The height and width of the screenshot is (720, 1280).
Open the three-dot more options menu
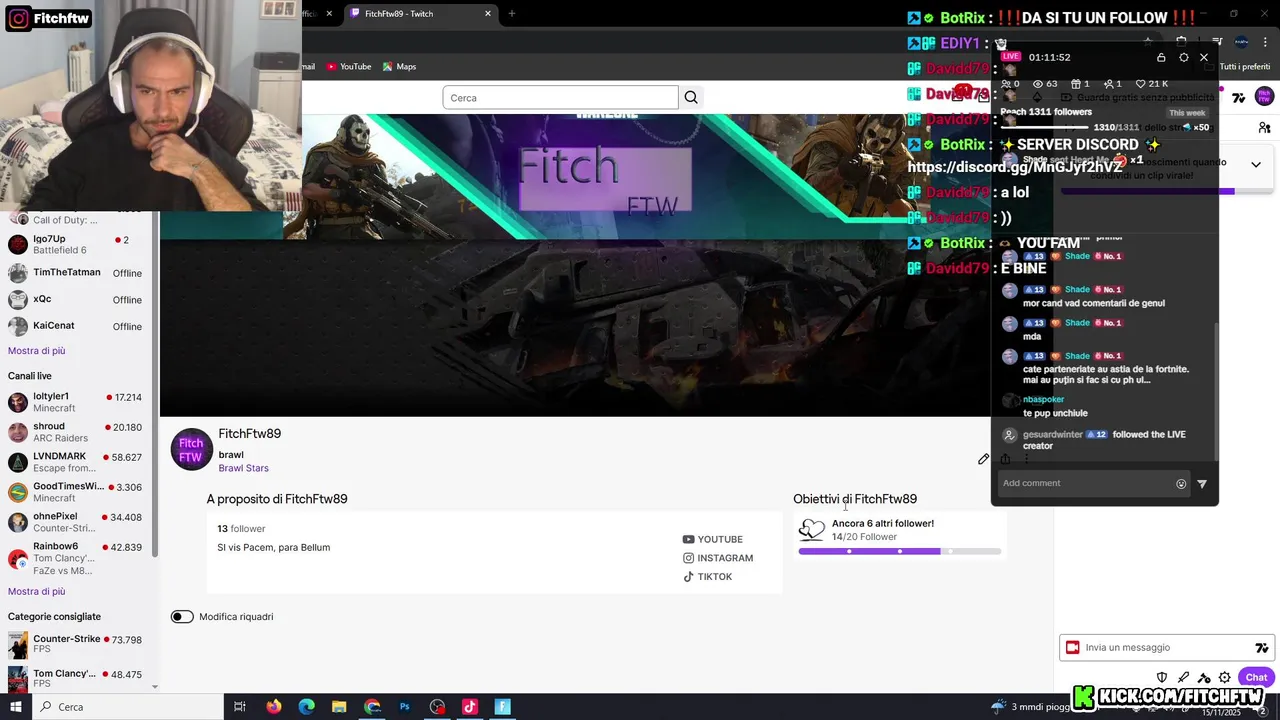[x=1026, y=459]
